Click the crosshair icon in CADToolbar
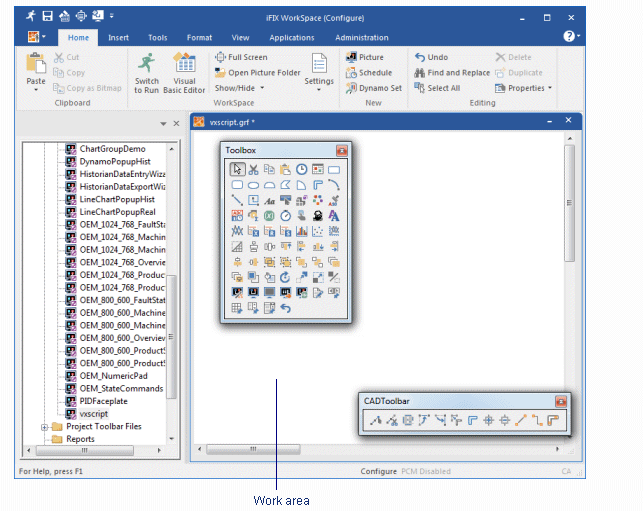This screenshot has height=511, width=643. pyautogui.click(x=488, y=420)
